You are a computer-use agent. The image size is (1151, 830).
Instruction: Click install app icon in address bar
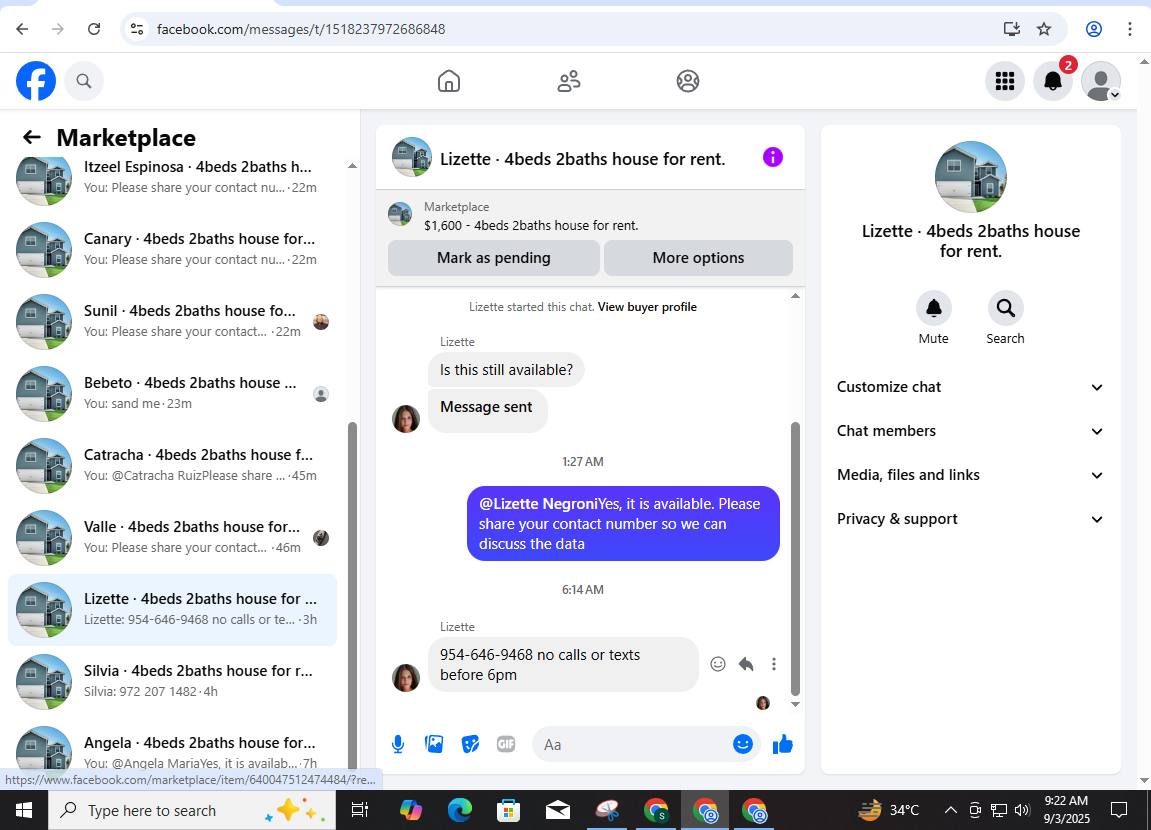click(1012, 29)
